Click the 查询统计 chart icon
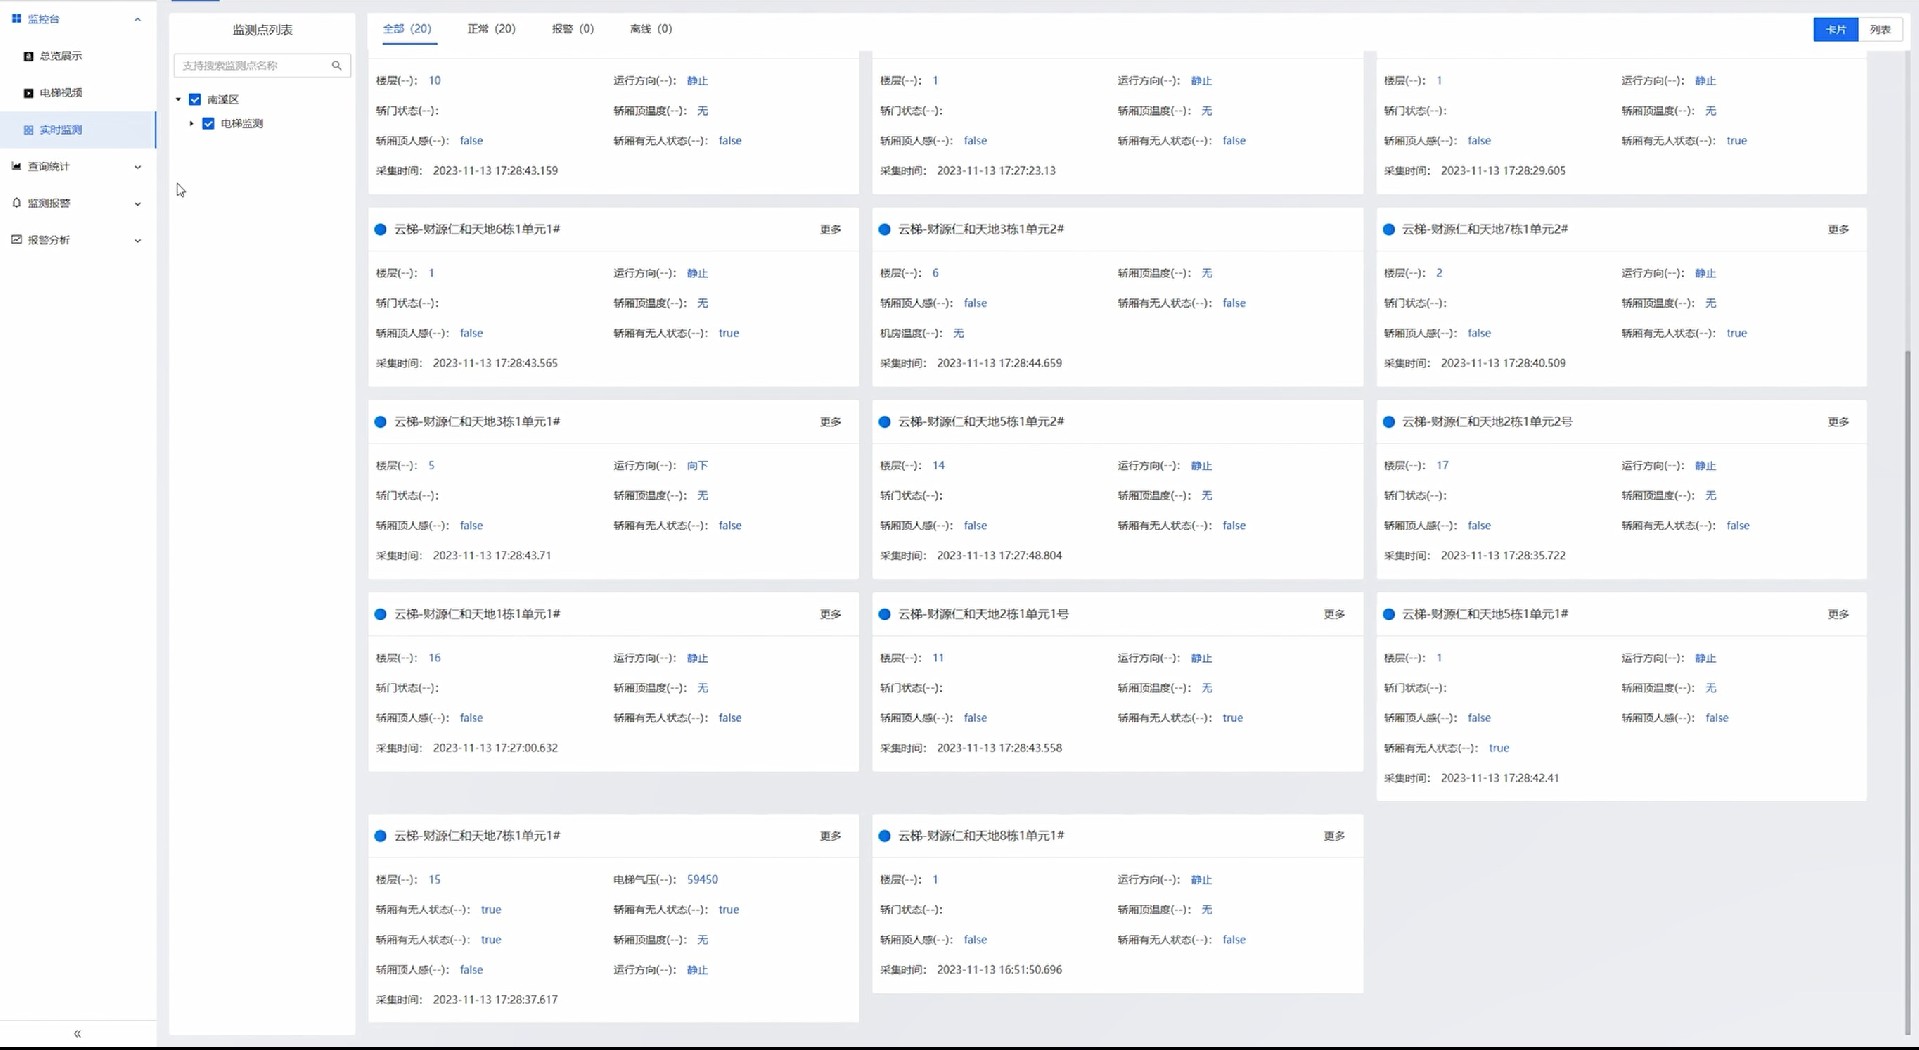 click(16, 166)
